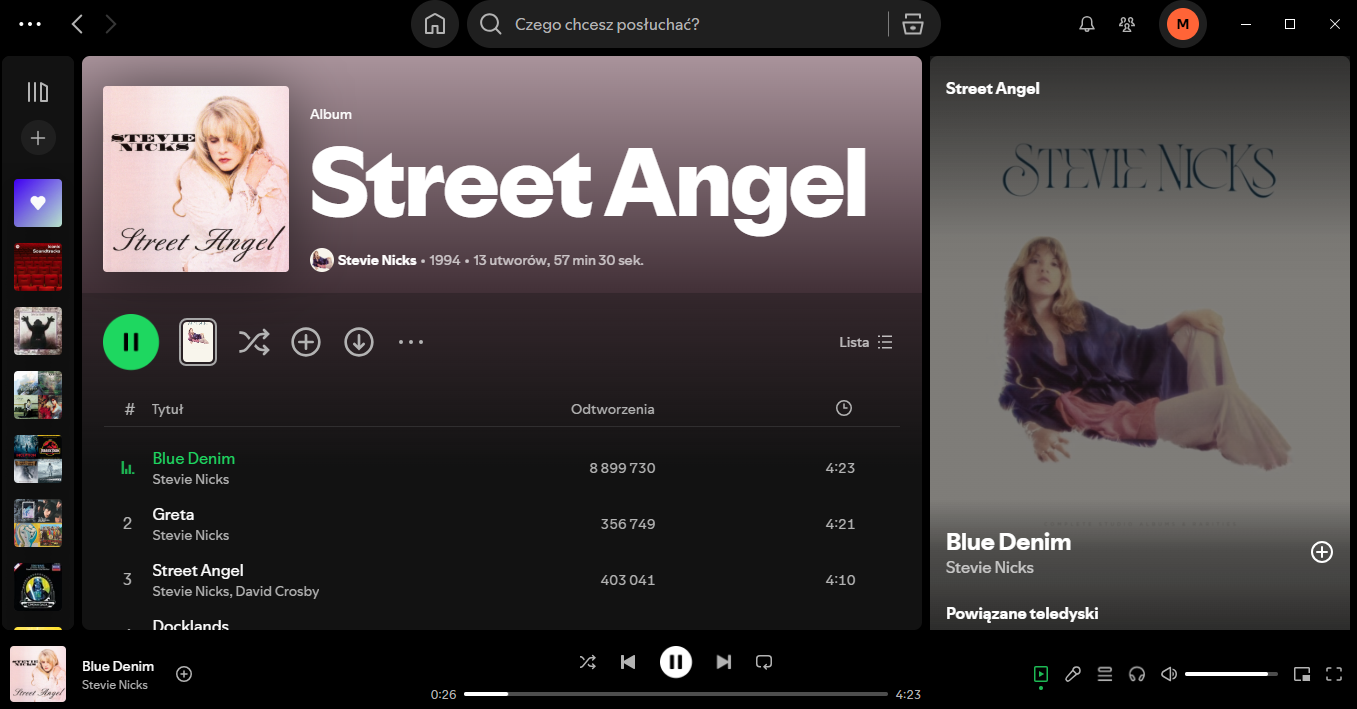Expand Your Library sidebar
This screenshot has height=709, width=1357.
[38, 92]
